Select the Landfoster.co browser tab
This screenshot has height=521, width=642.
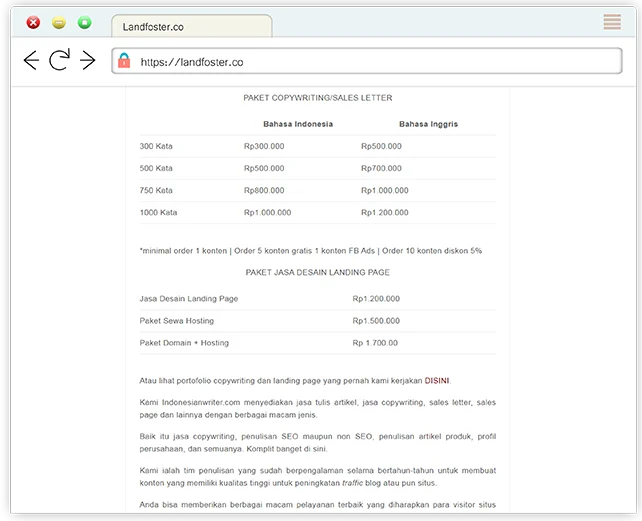coord(190,26)
